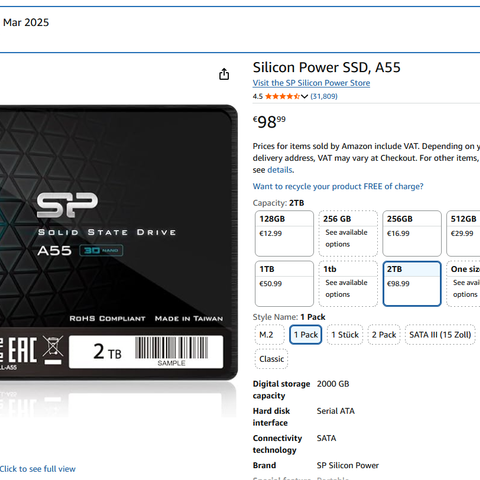Click the SSD product image

118,242
